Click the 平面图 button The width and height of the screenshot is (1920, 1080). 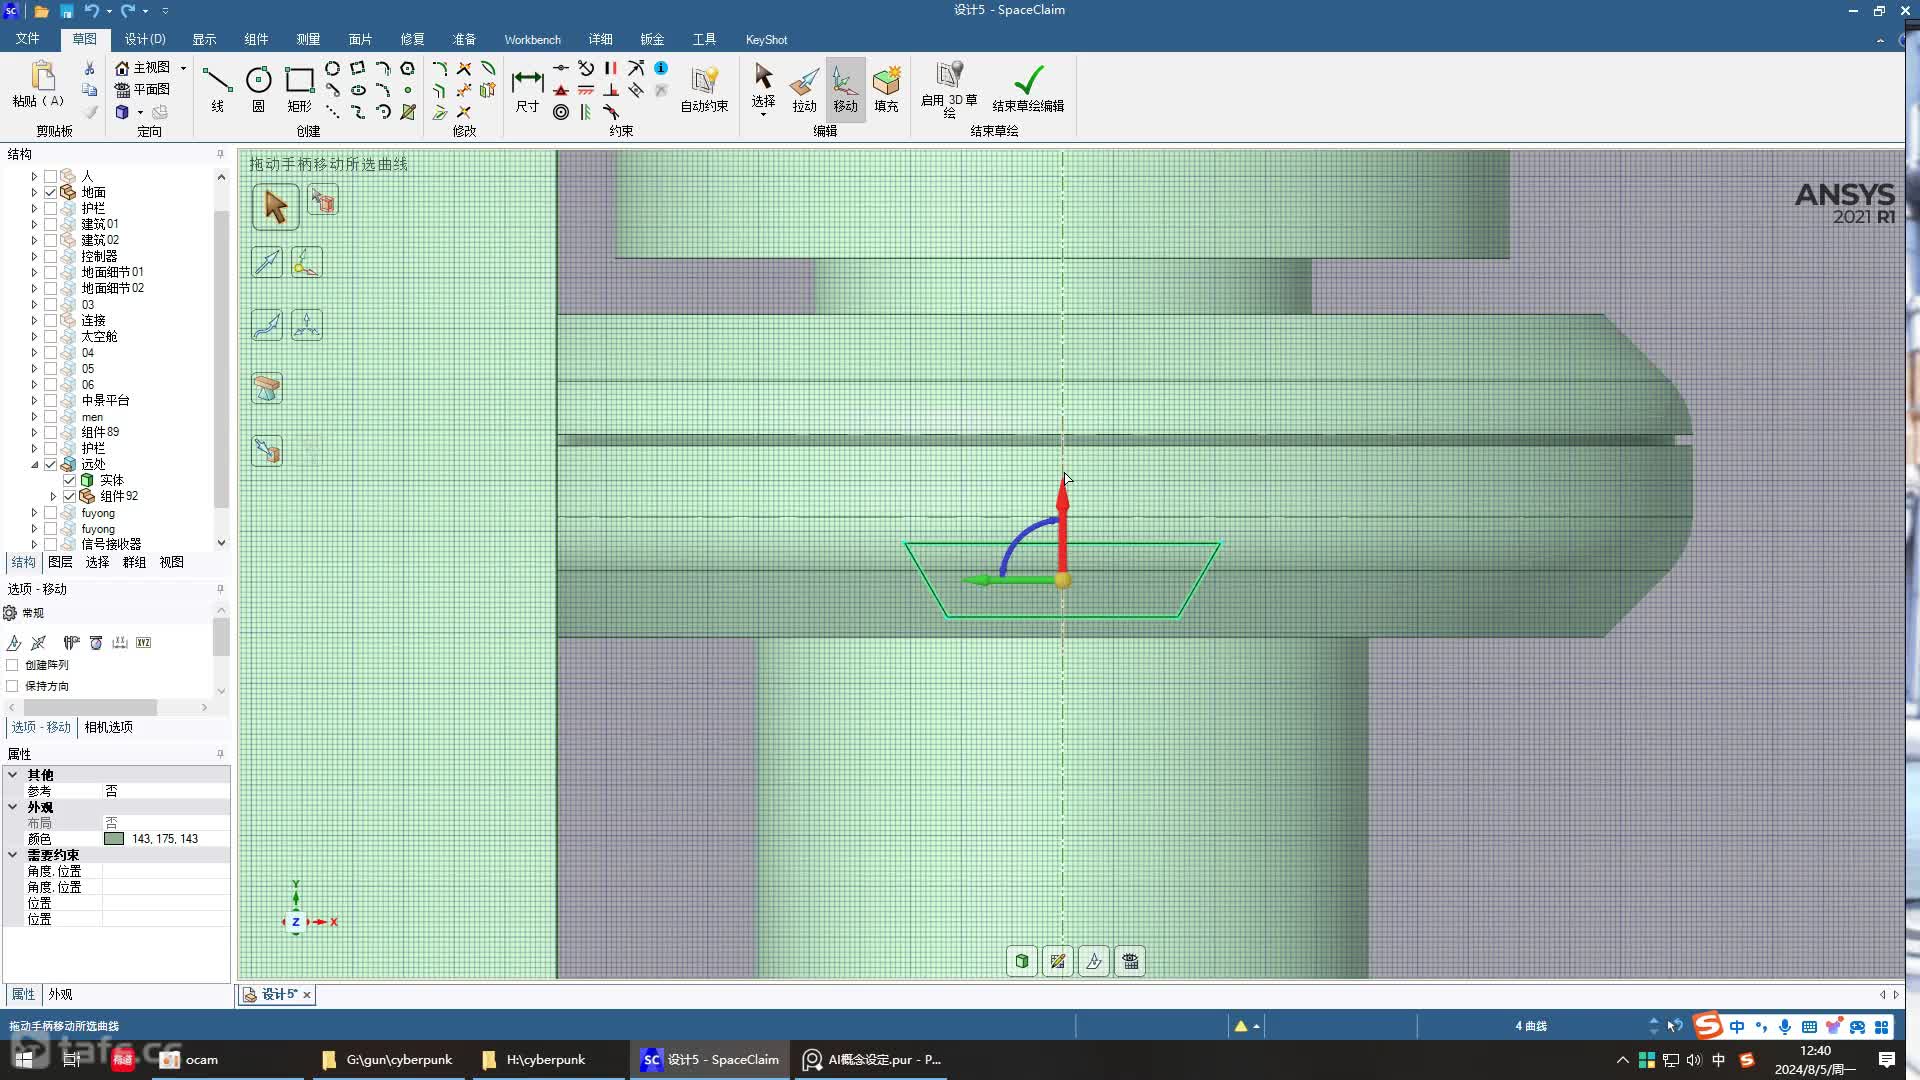(142, 89)
